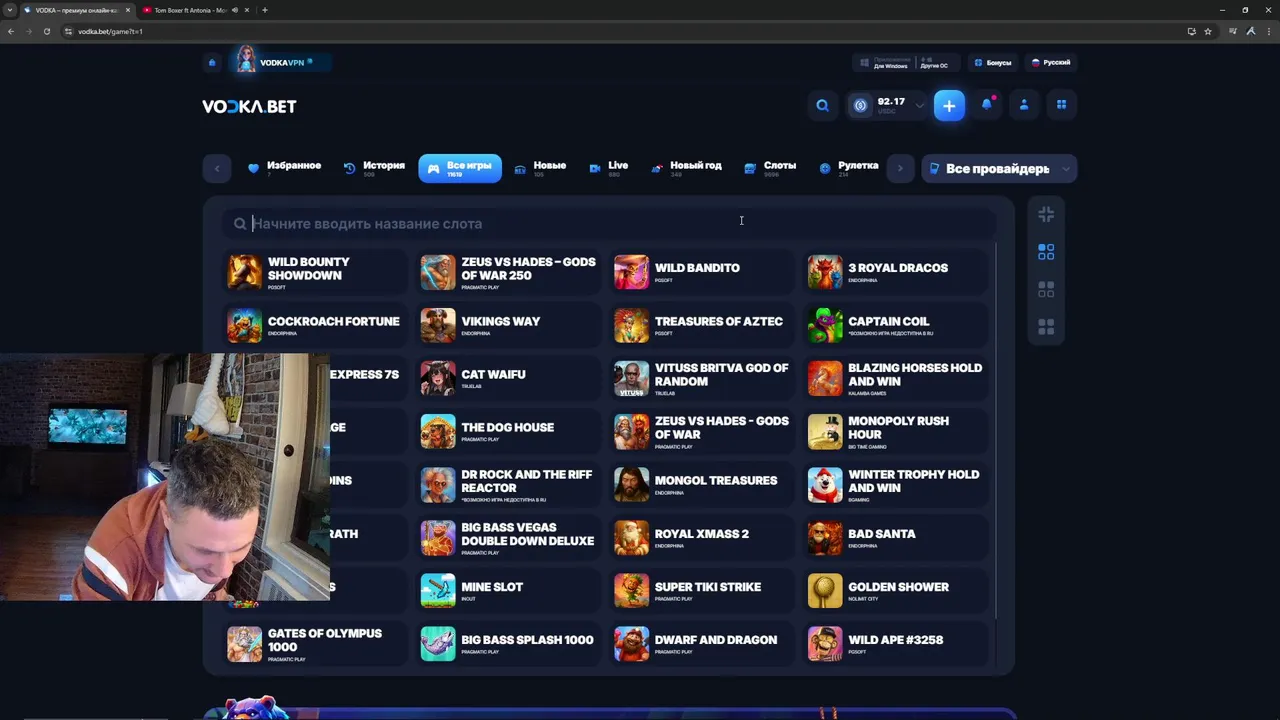Open Wild Bandito game
Screen dimensions: 1280x720
click(x=701, y=272)
